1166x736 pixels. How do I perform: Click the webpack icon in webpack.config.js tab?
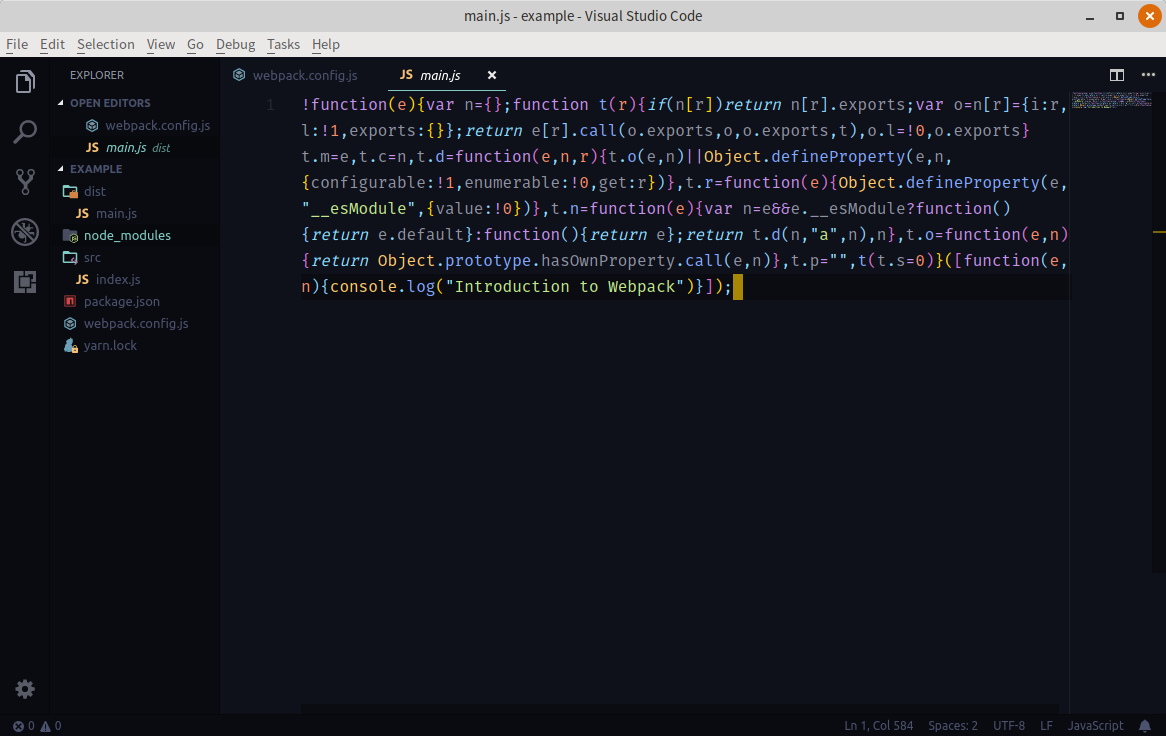pyautogui.click(x=239, y=75)
